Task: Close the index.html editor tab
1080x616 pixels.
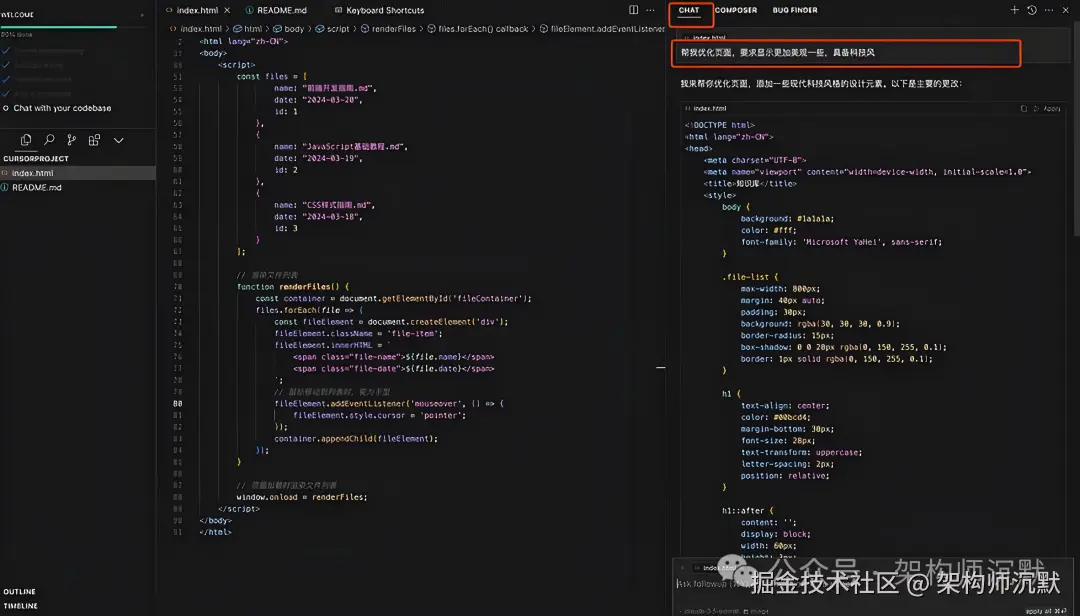Action: (227, 10)
